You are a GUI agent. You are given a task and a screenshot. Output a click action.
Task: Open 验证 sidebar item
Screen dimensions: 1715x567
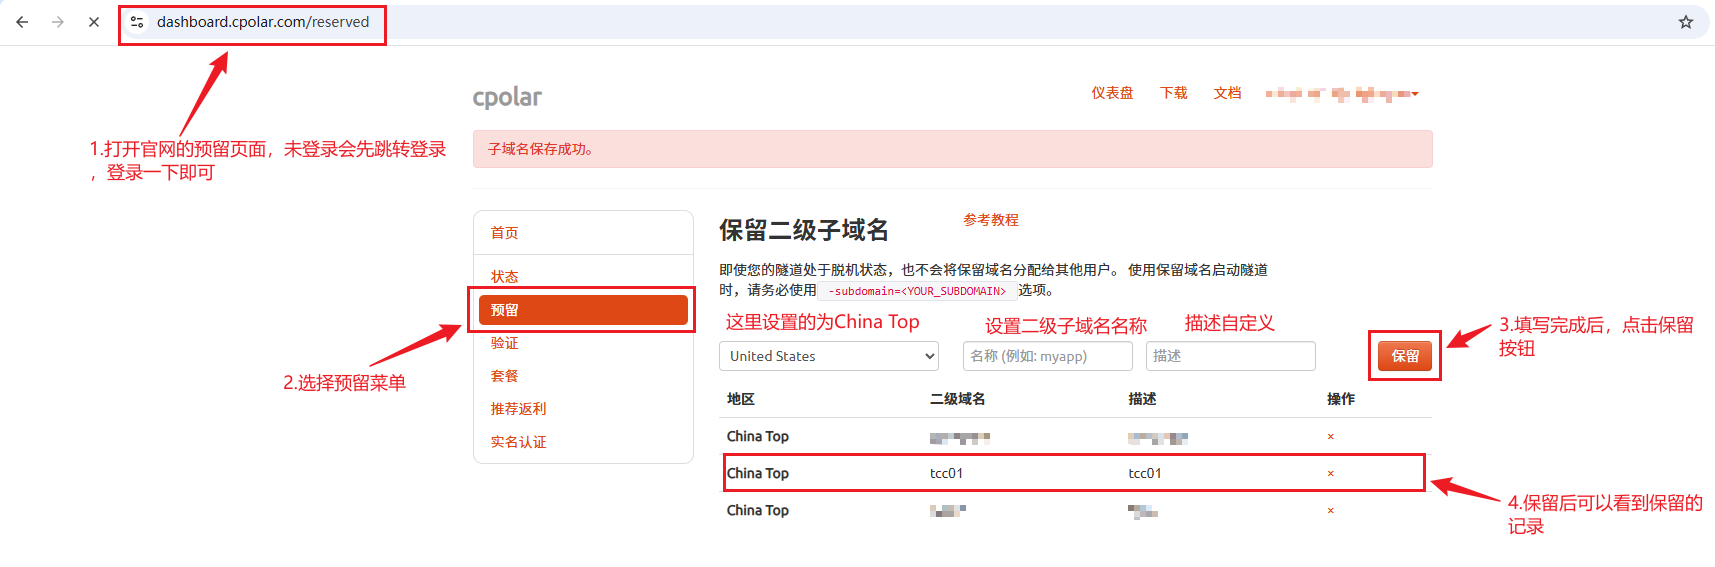pos(504,343)
